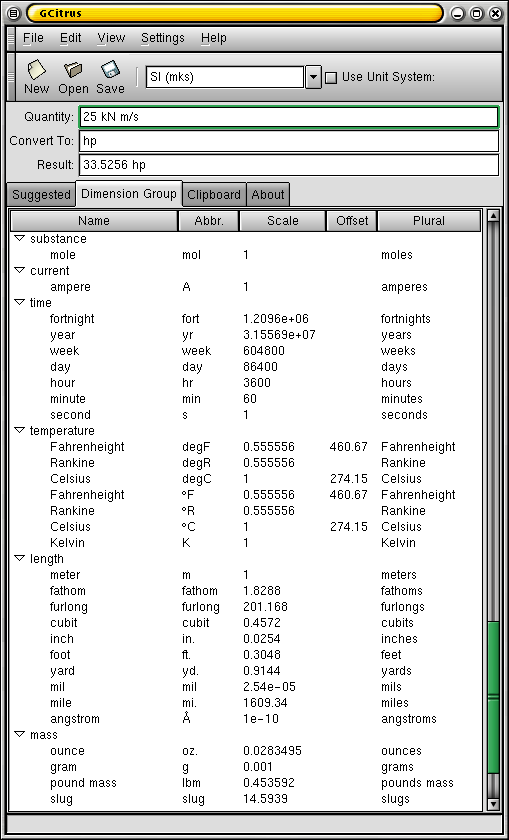Click the SI (mks) combo box text field
Image resolution: width=509 pixels, height=840 pixels.
224,77
